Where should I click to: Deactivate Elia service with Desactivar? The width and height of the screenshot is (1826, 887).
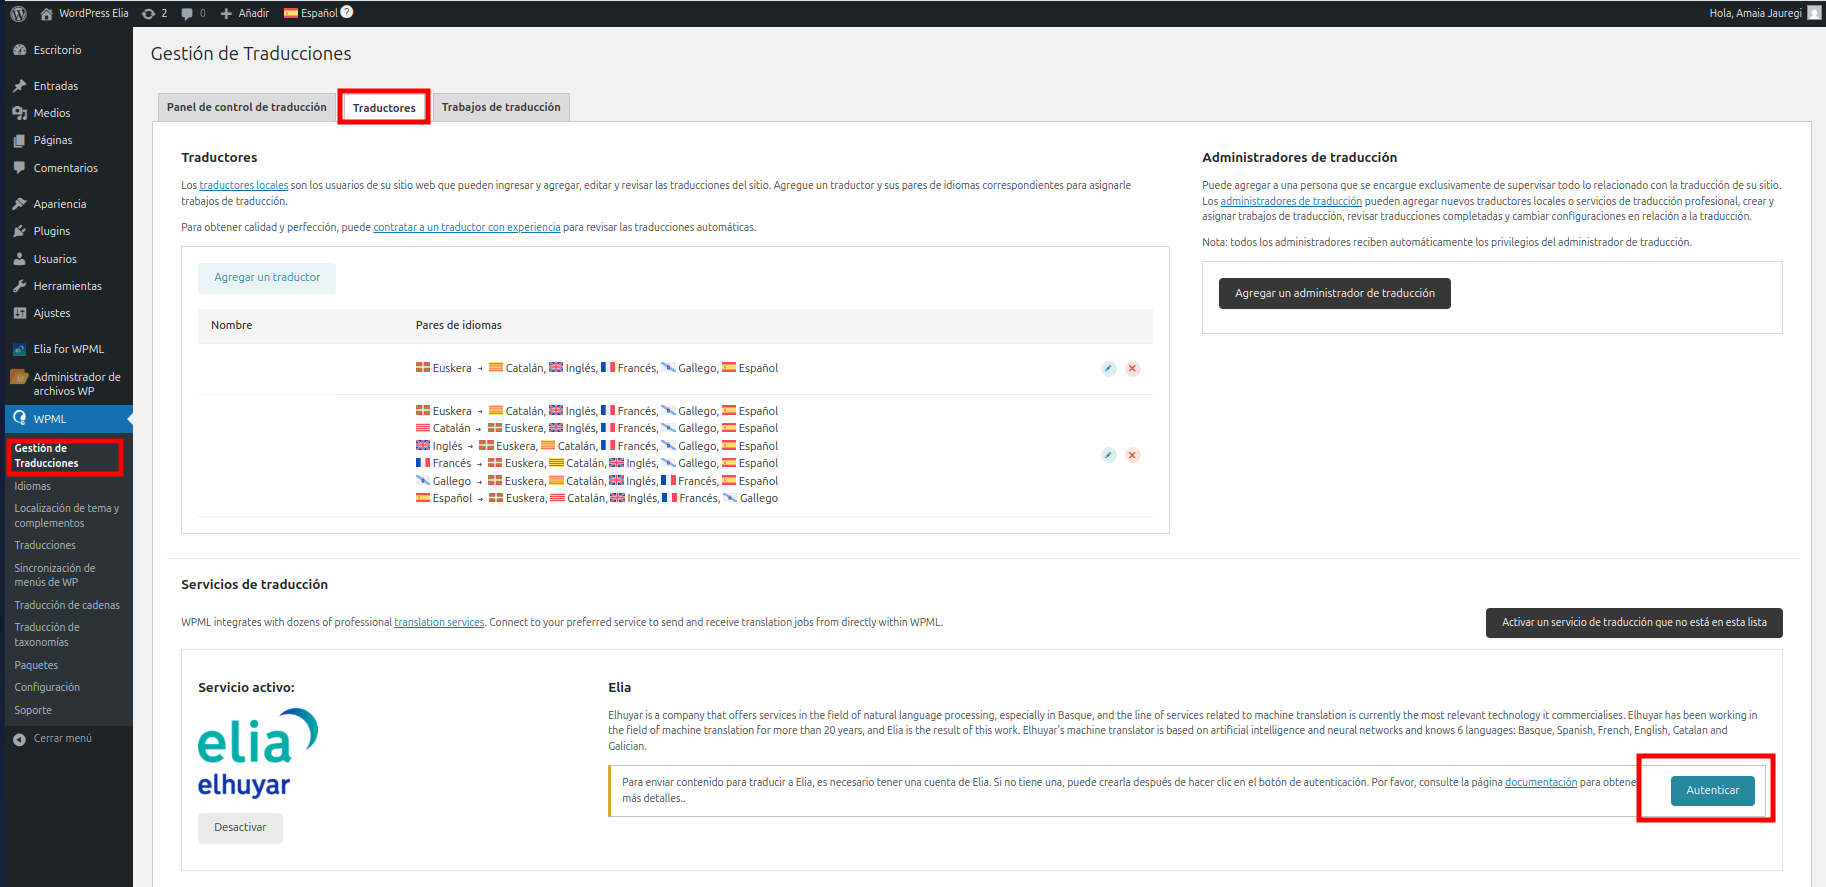[240, 828]
